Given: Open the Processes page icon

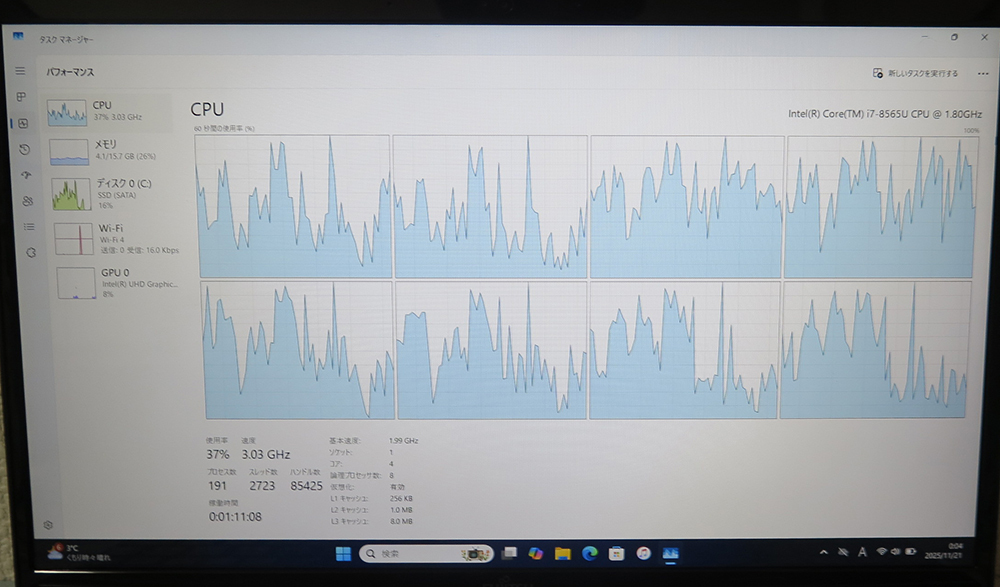Looking at the screenshot, I should pos(21,97).
